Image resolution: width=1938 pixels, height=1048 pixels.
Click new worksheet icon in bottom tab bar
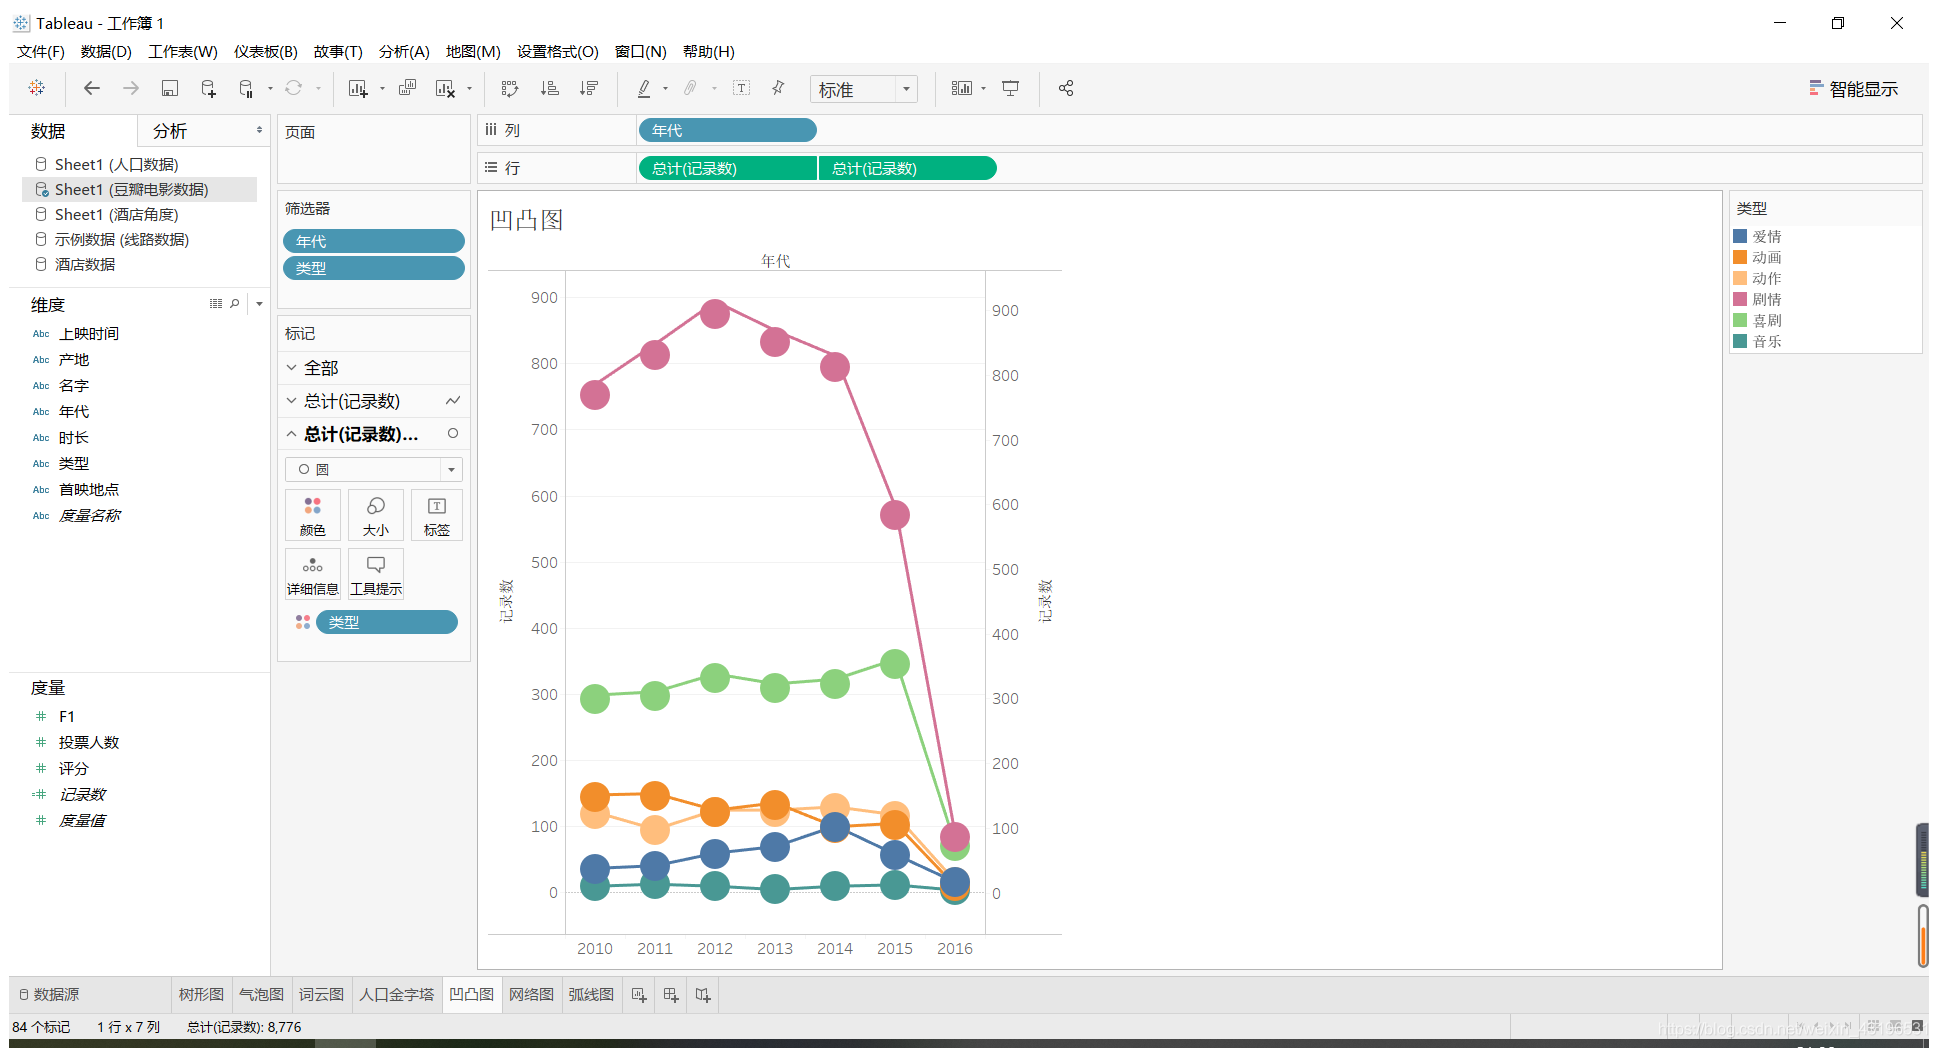639,995
